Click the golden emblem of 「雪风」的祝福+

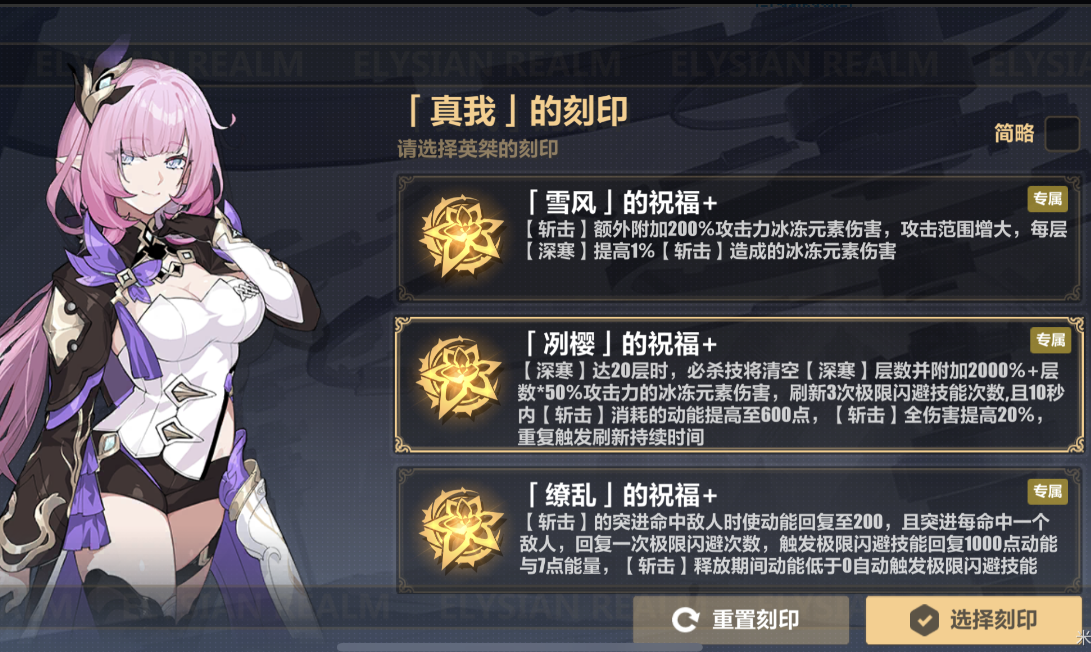tap(461, 237)
